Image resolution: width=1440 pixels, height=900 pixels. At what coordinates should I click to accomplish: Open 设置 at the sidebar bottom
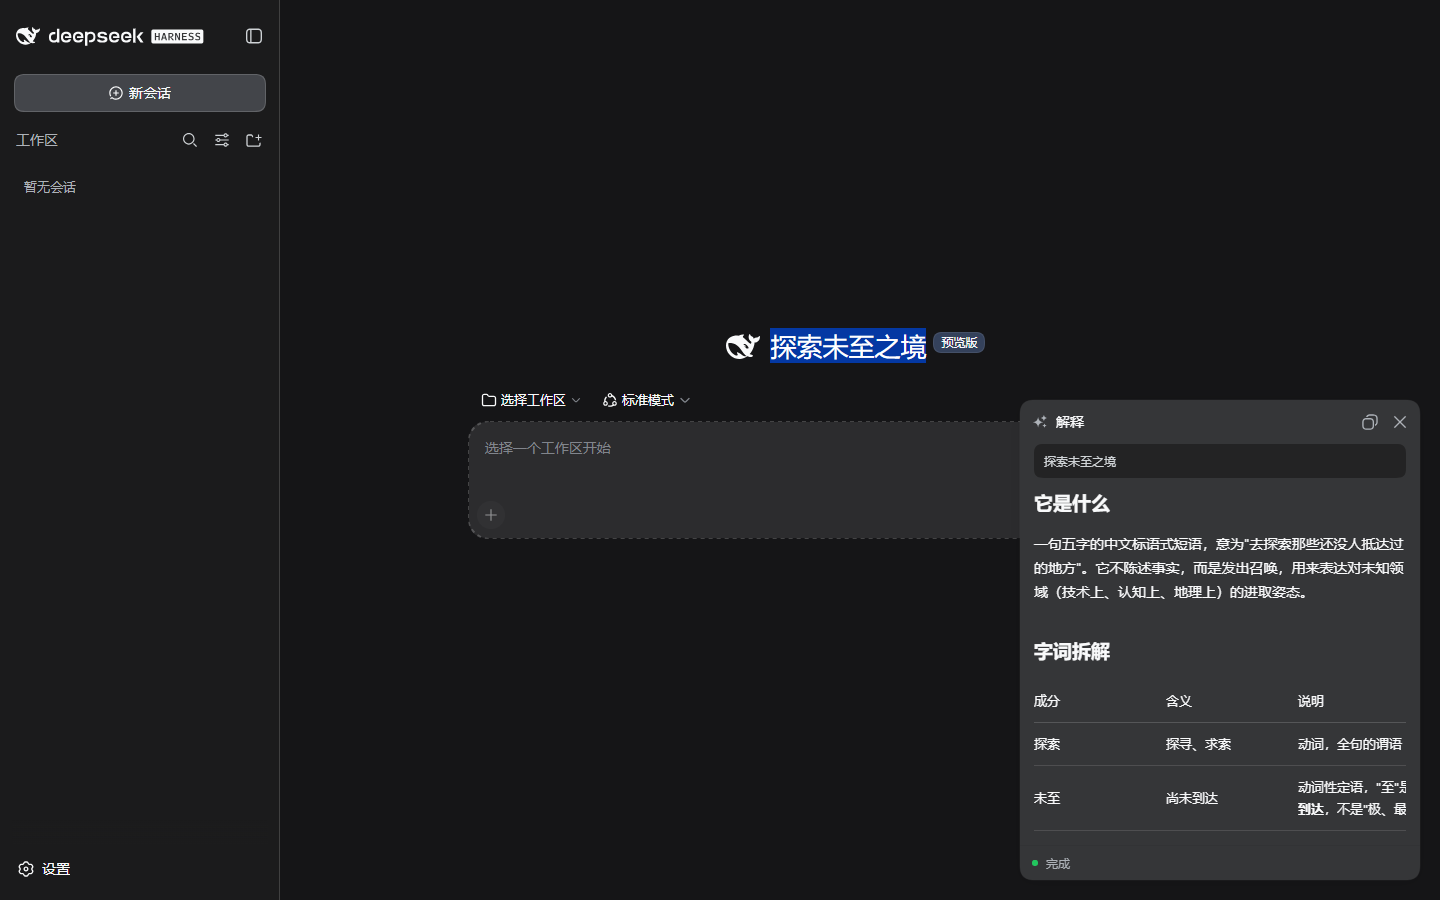(45, 869)
